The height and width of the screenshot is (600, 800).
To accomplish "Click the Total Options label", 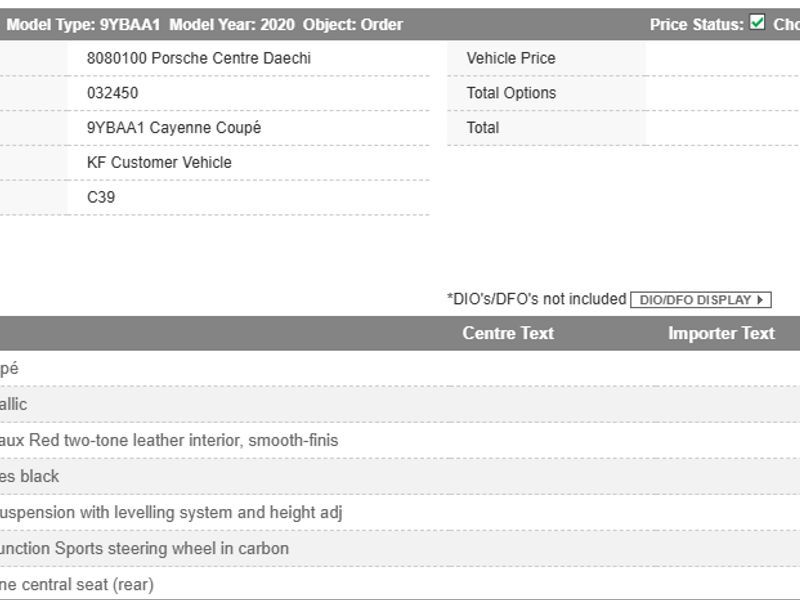I will click(511, 93).
